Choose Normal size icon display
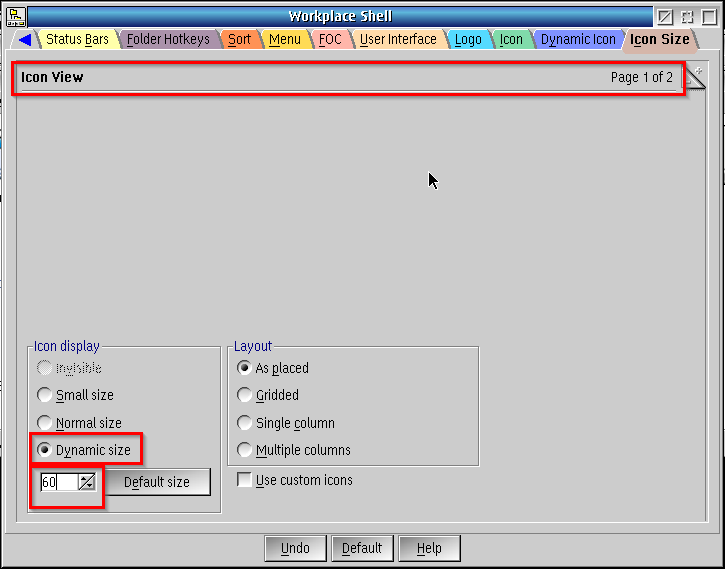The height and width of the screenshot is (569, 725). [x=79, y=423]
